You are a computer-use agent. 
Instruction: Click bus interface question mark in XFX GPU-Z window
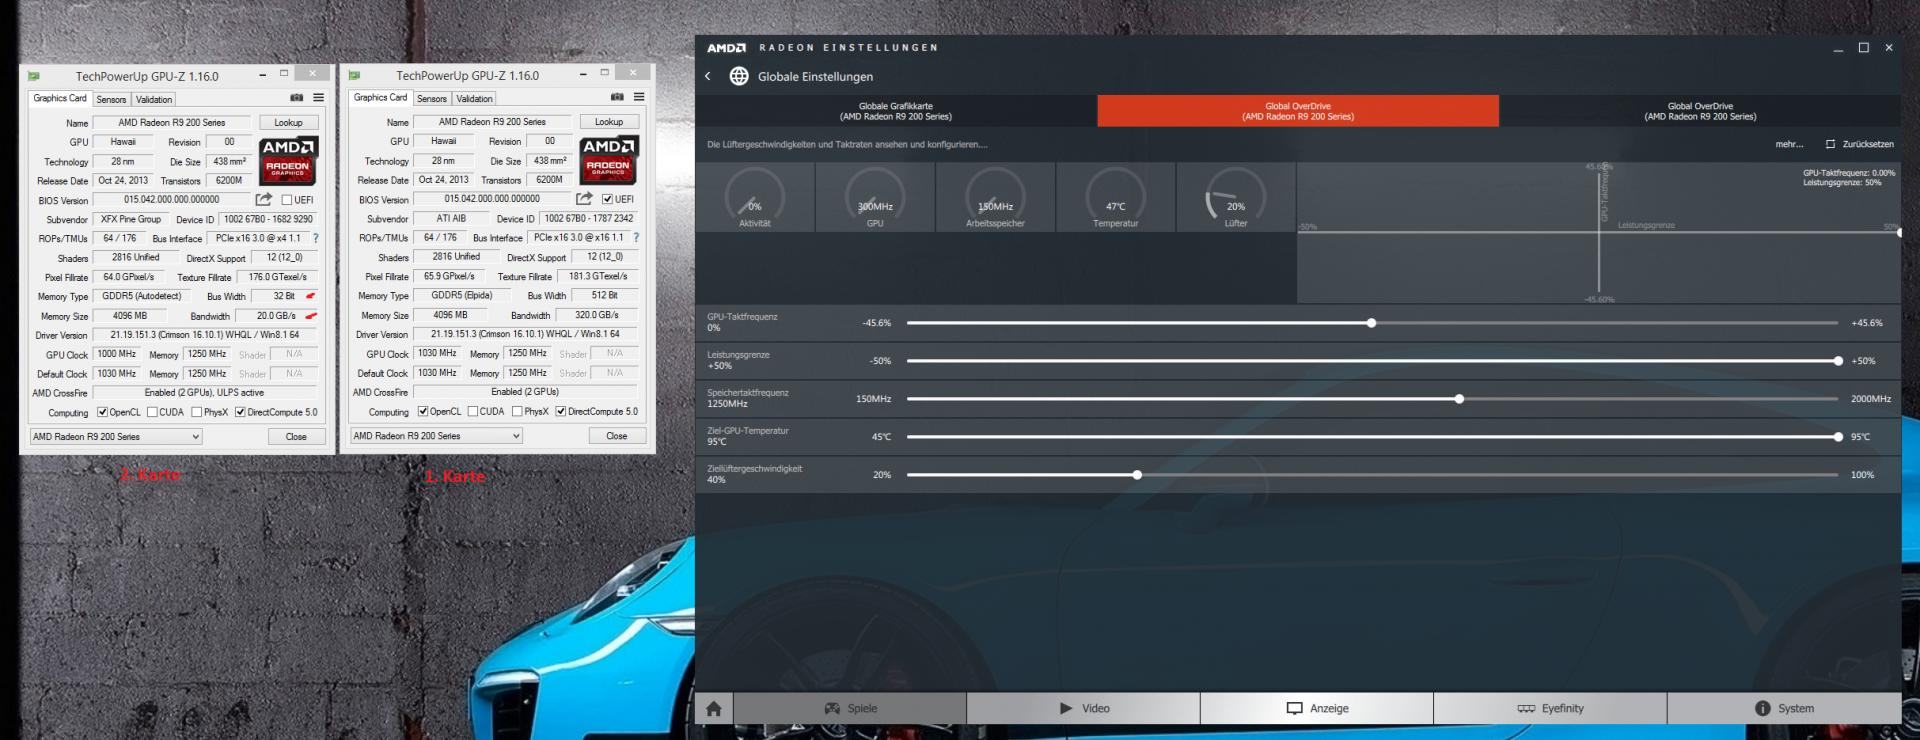pos(316,238)
